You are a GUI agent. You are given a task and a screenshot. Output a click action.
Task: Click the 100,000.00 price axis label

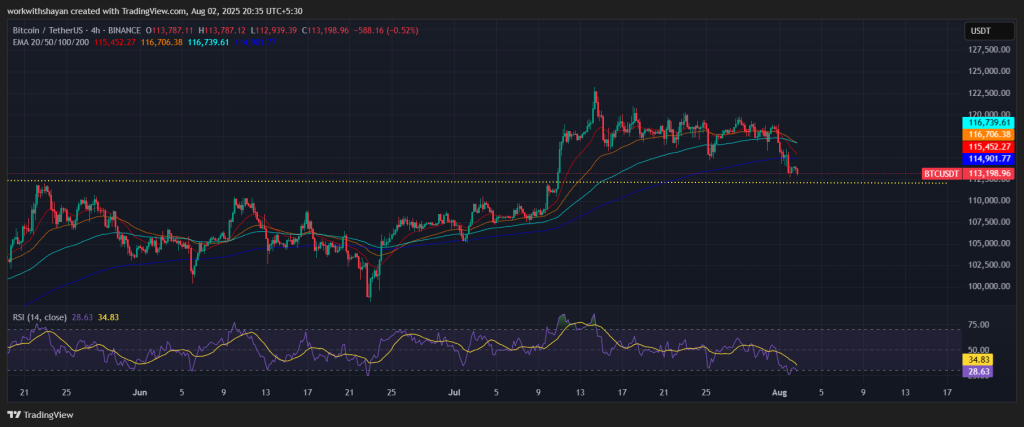988,286
